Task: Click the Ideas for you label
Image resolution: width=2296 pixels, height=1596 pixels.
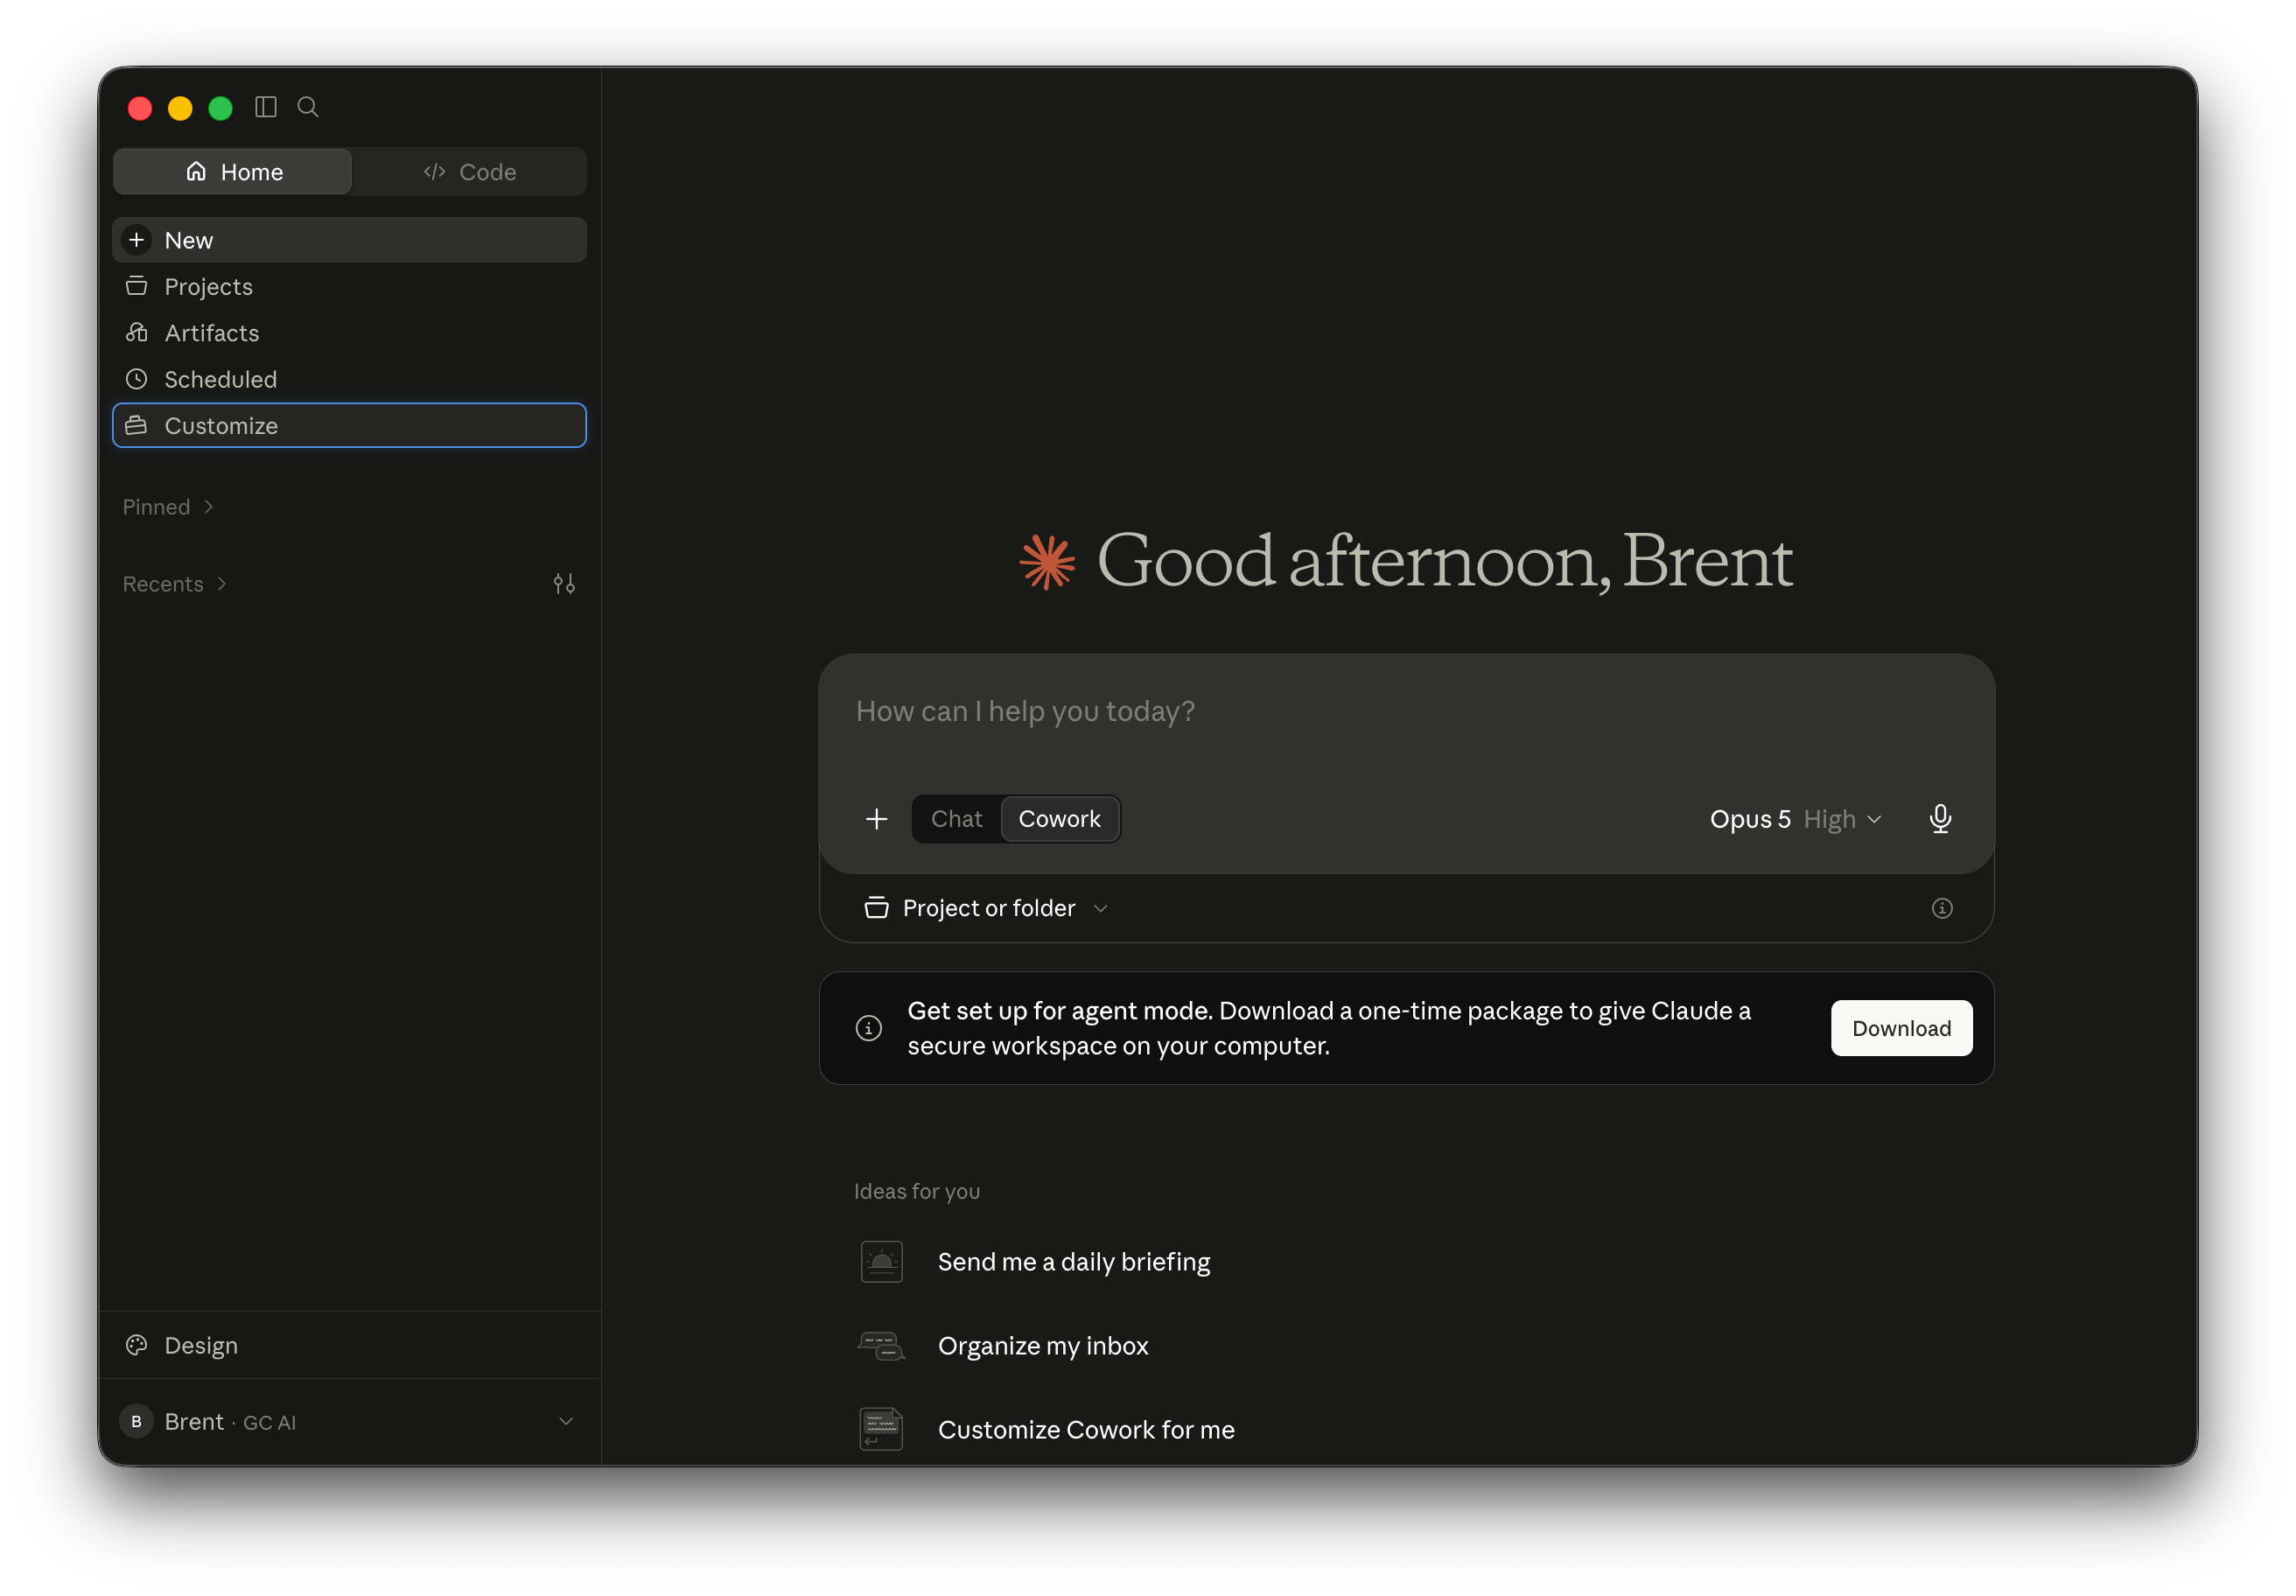Action: point(917,1191)
